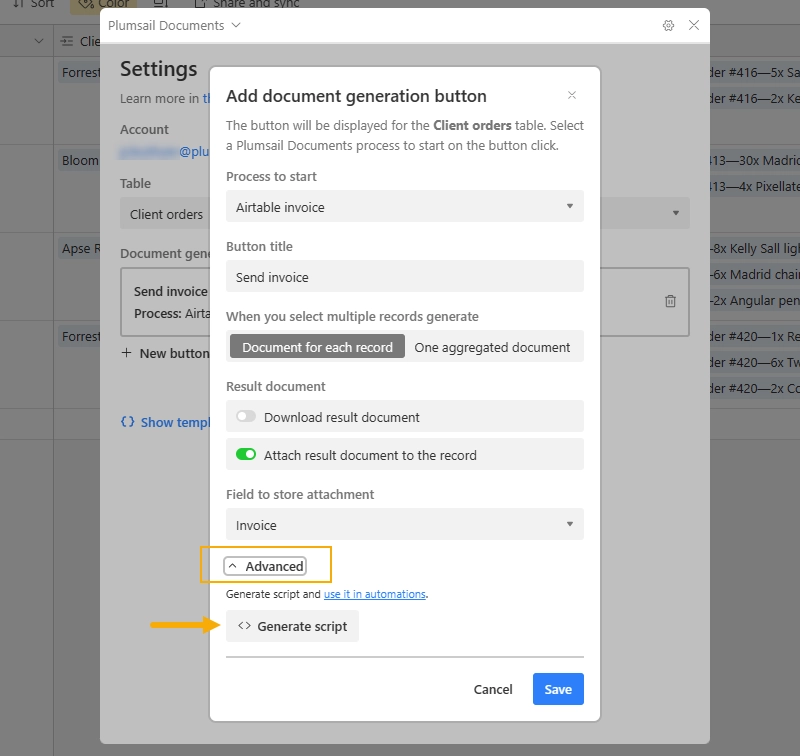Click the 2x Angular pen order item
This screenshot has width=800, height=756.
click(x=755, y=300)
